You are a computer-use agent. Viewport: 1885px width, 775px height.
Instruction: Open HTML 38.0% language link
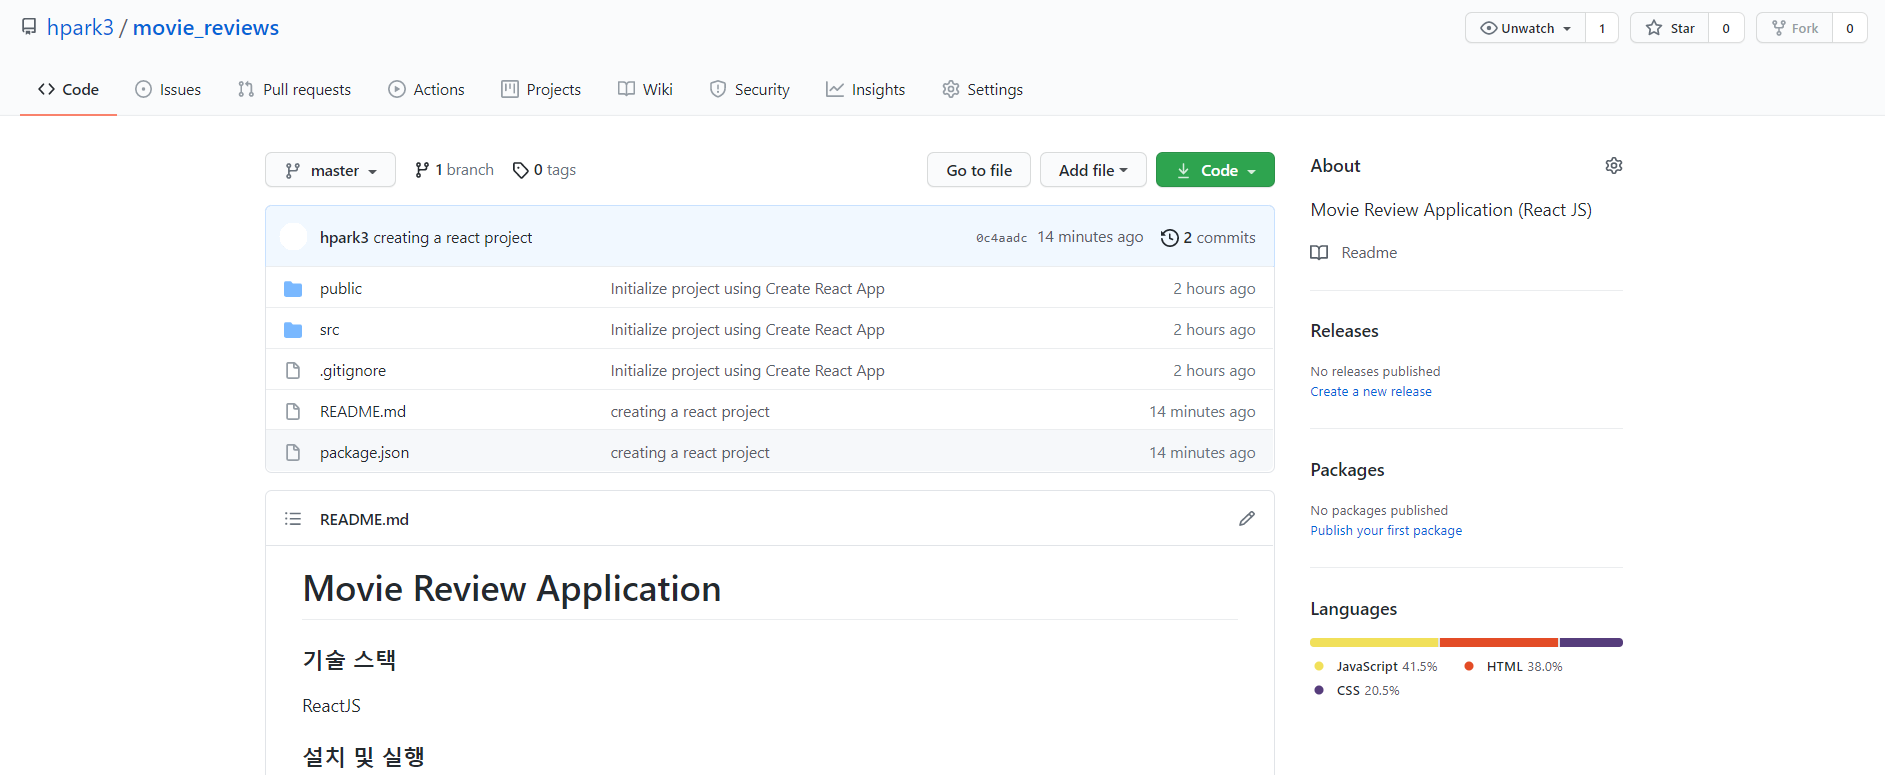[x=1513, y=667]
